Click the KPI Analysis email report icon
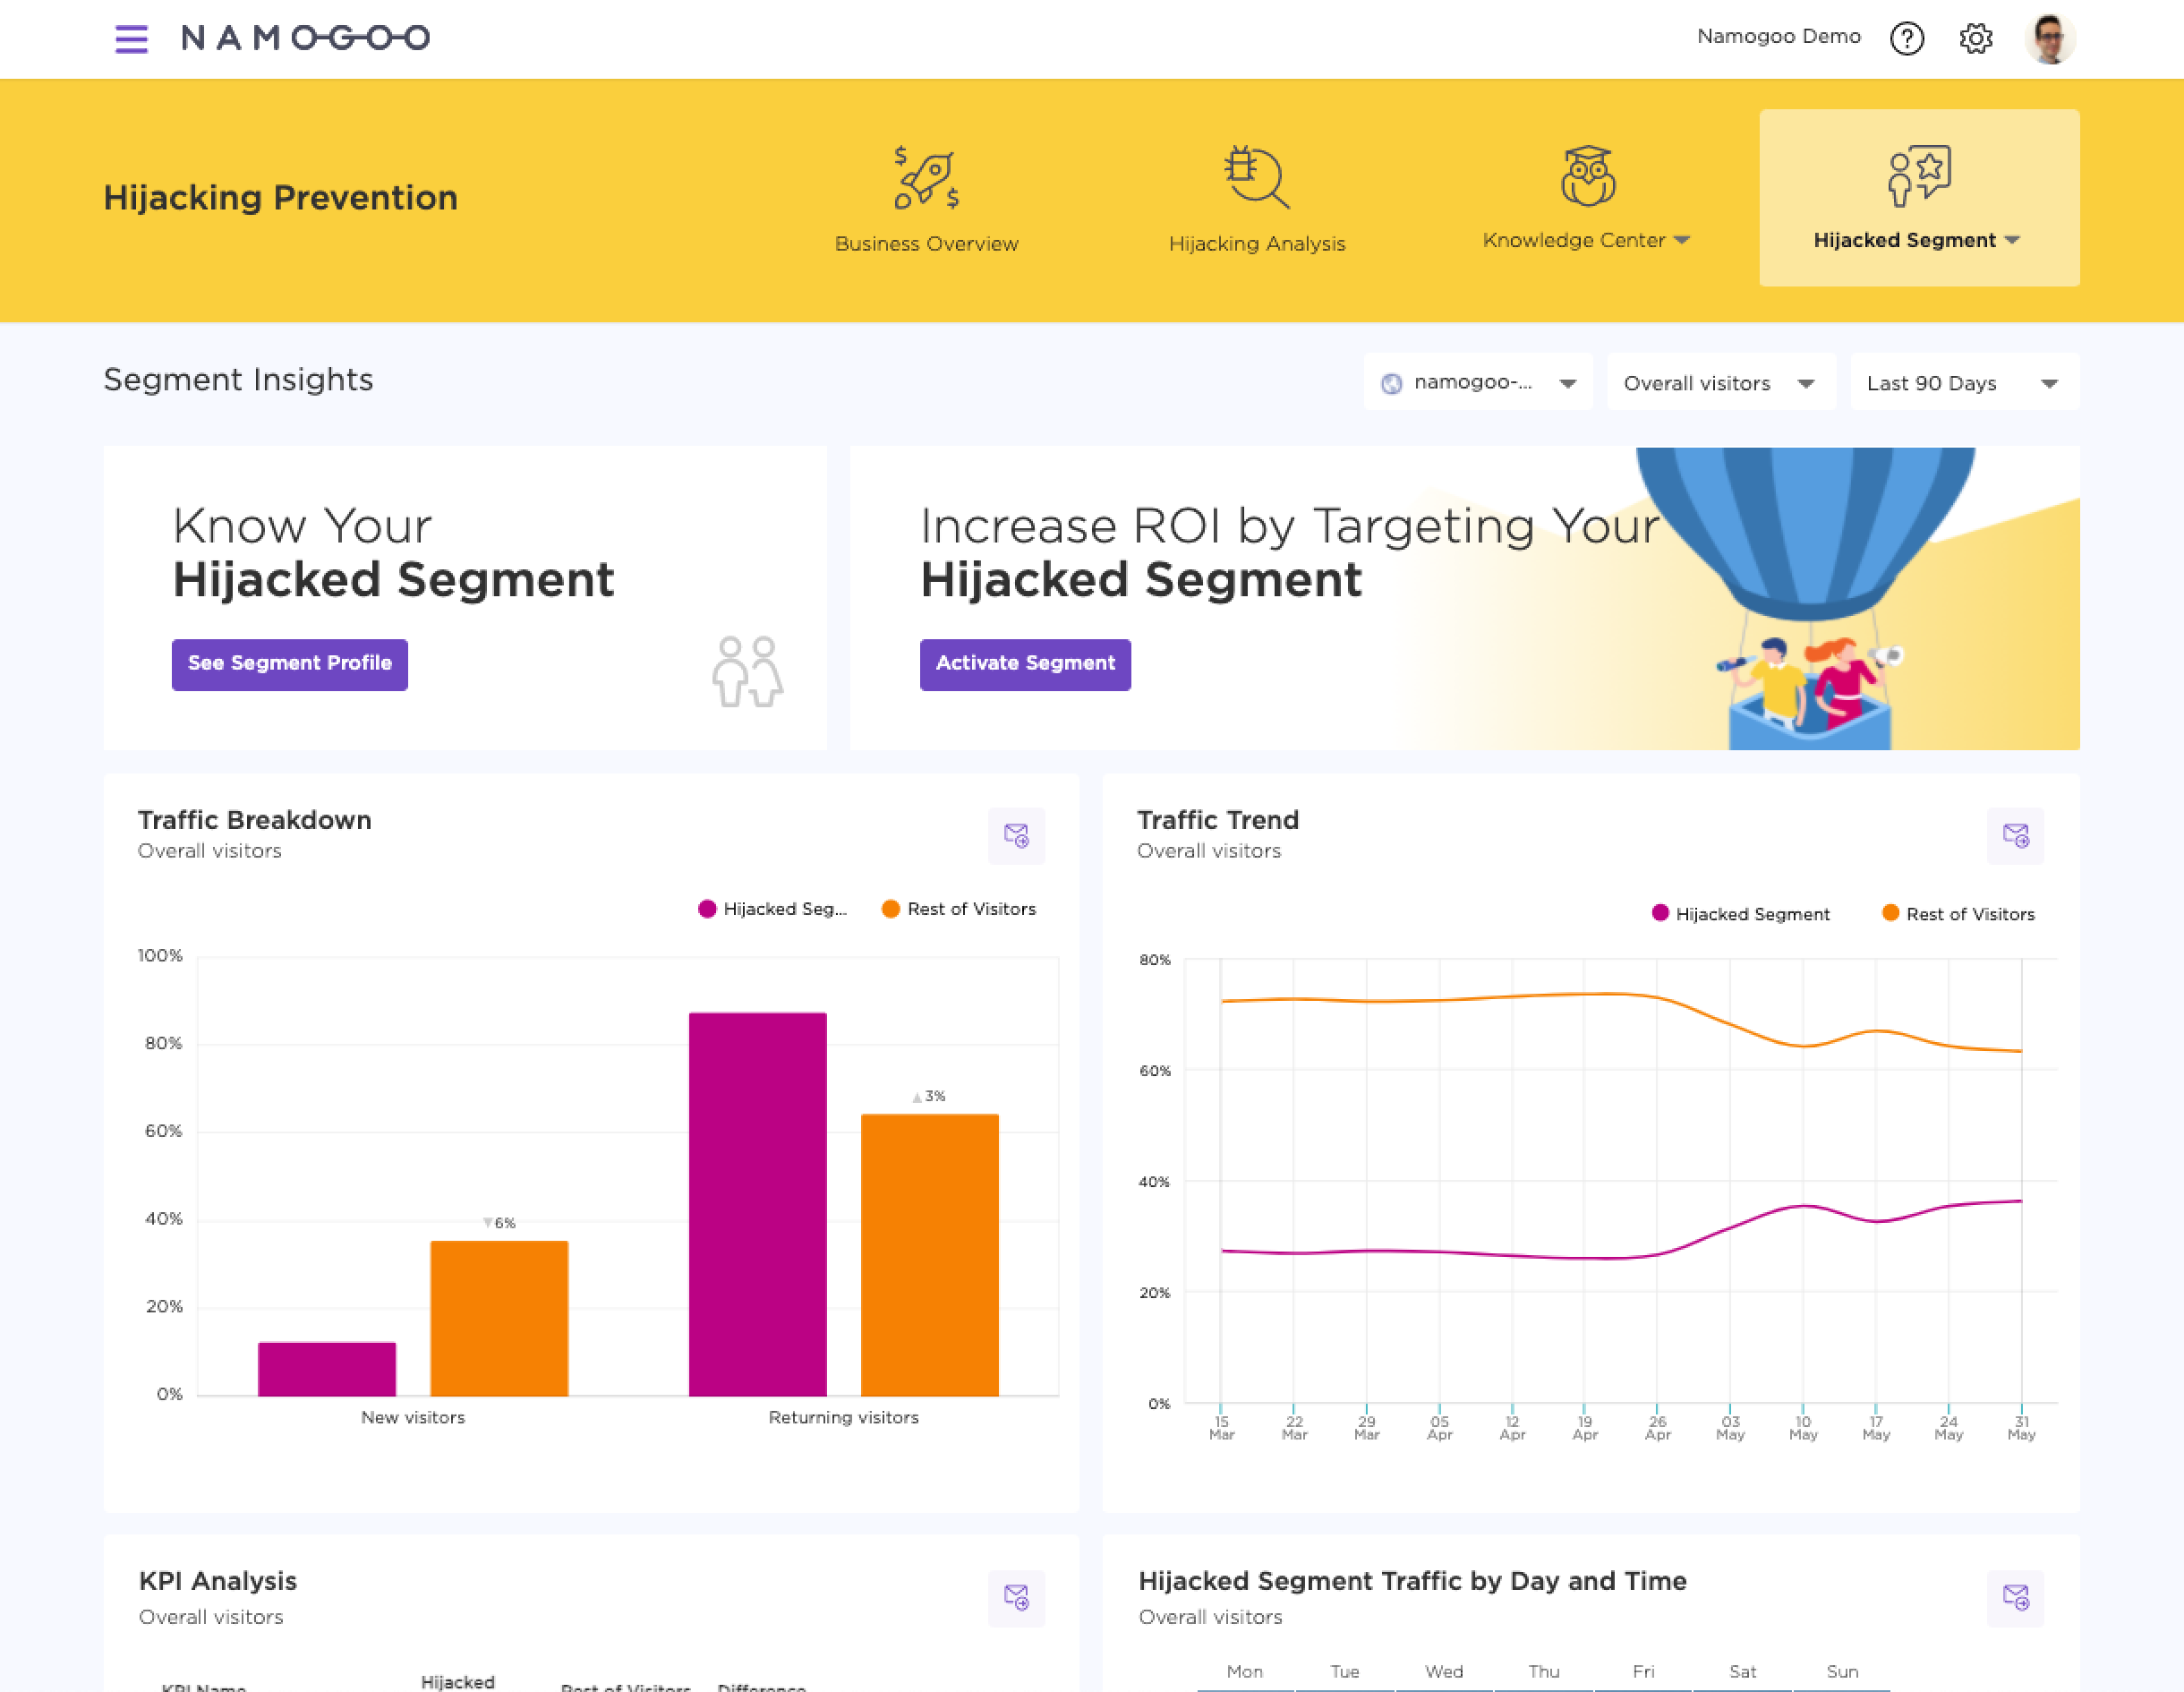 point(1016,1597)
